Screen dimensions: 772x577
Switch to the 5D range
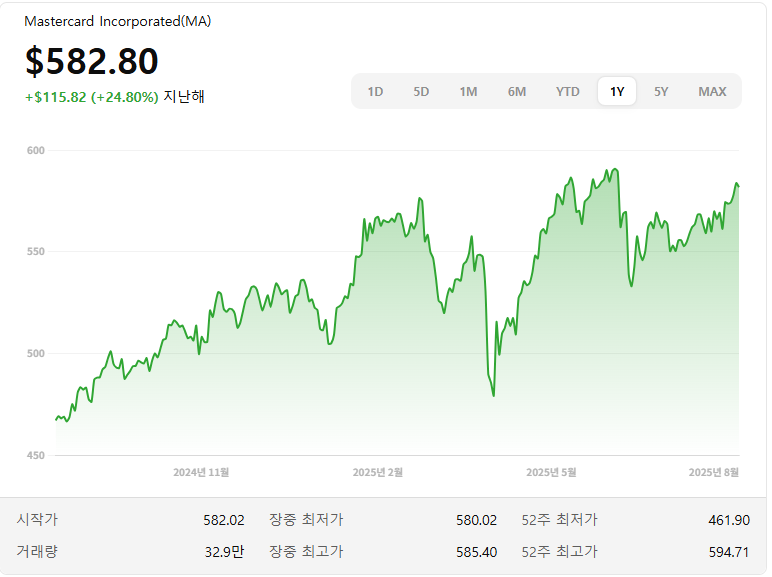pyautogui.click(x=421, y=92)
